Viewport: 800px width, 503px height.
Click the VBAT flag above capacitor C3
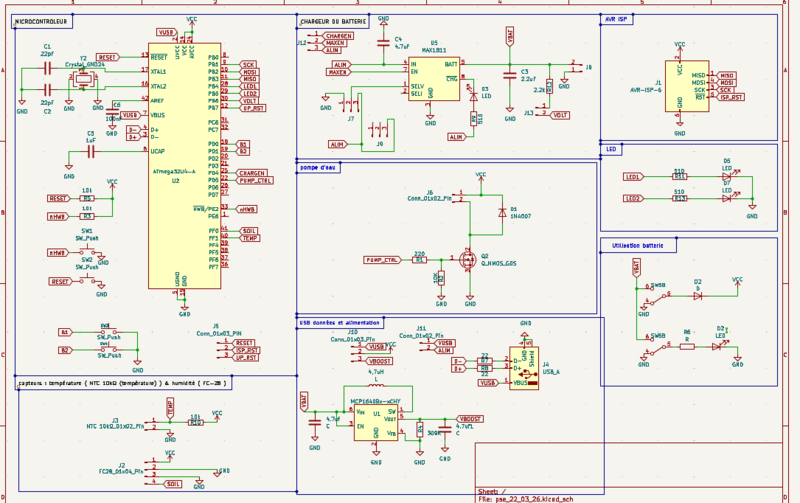(510, 37)
